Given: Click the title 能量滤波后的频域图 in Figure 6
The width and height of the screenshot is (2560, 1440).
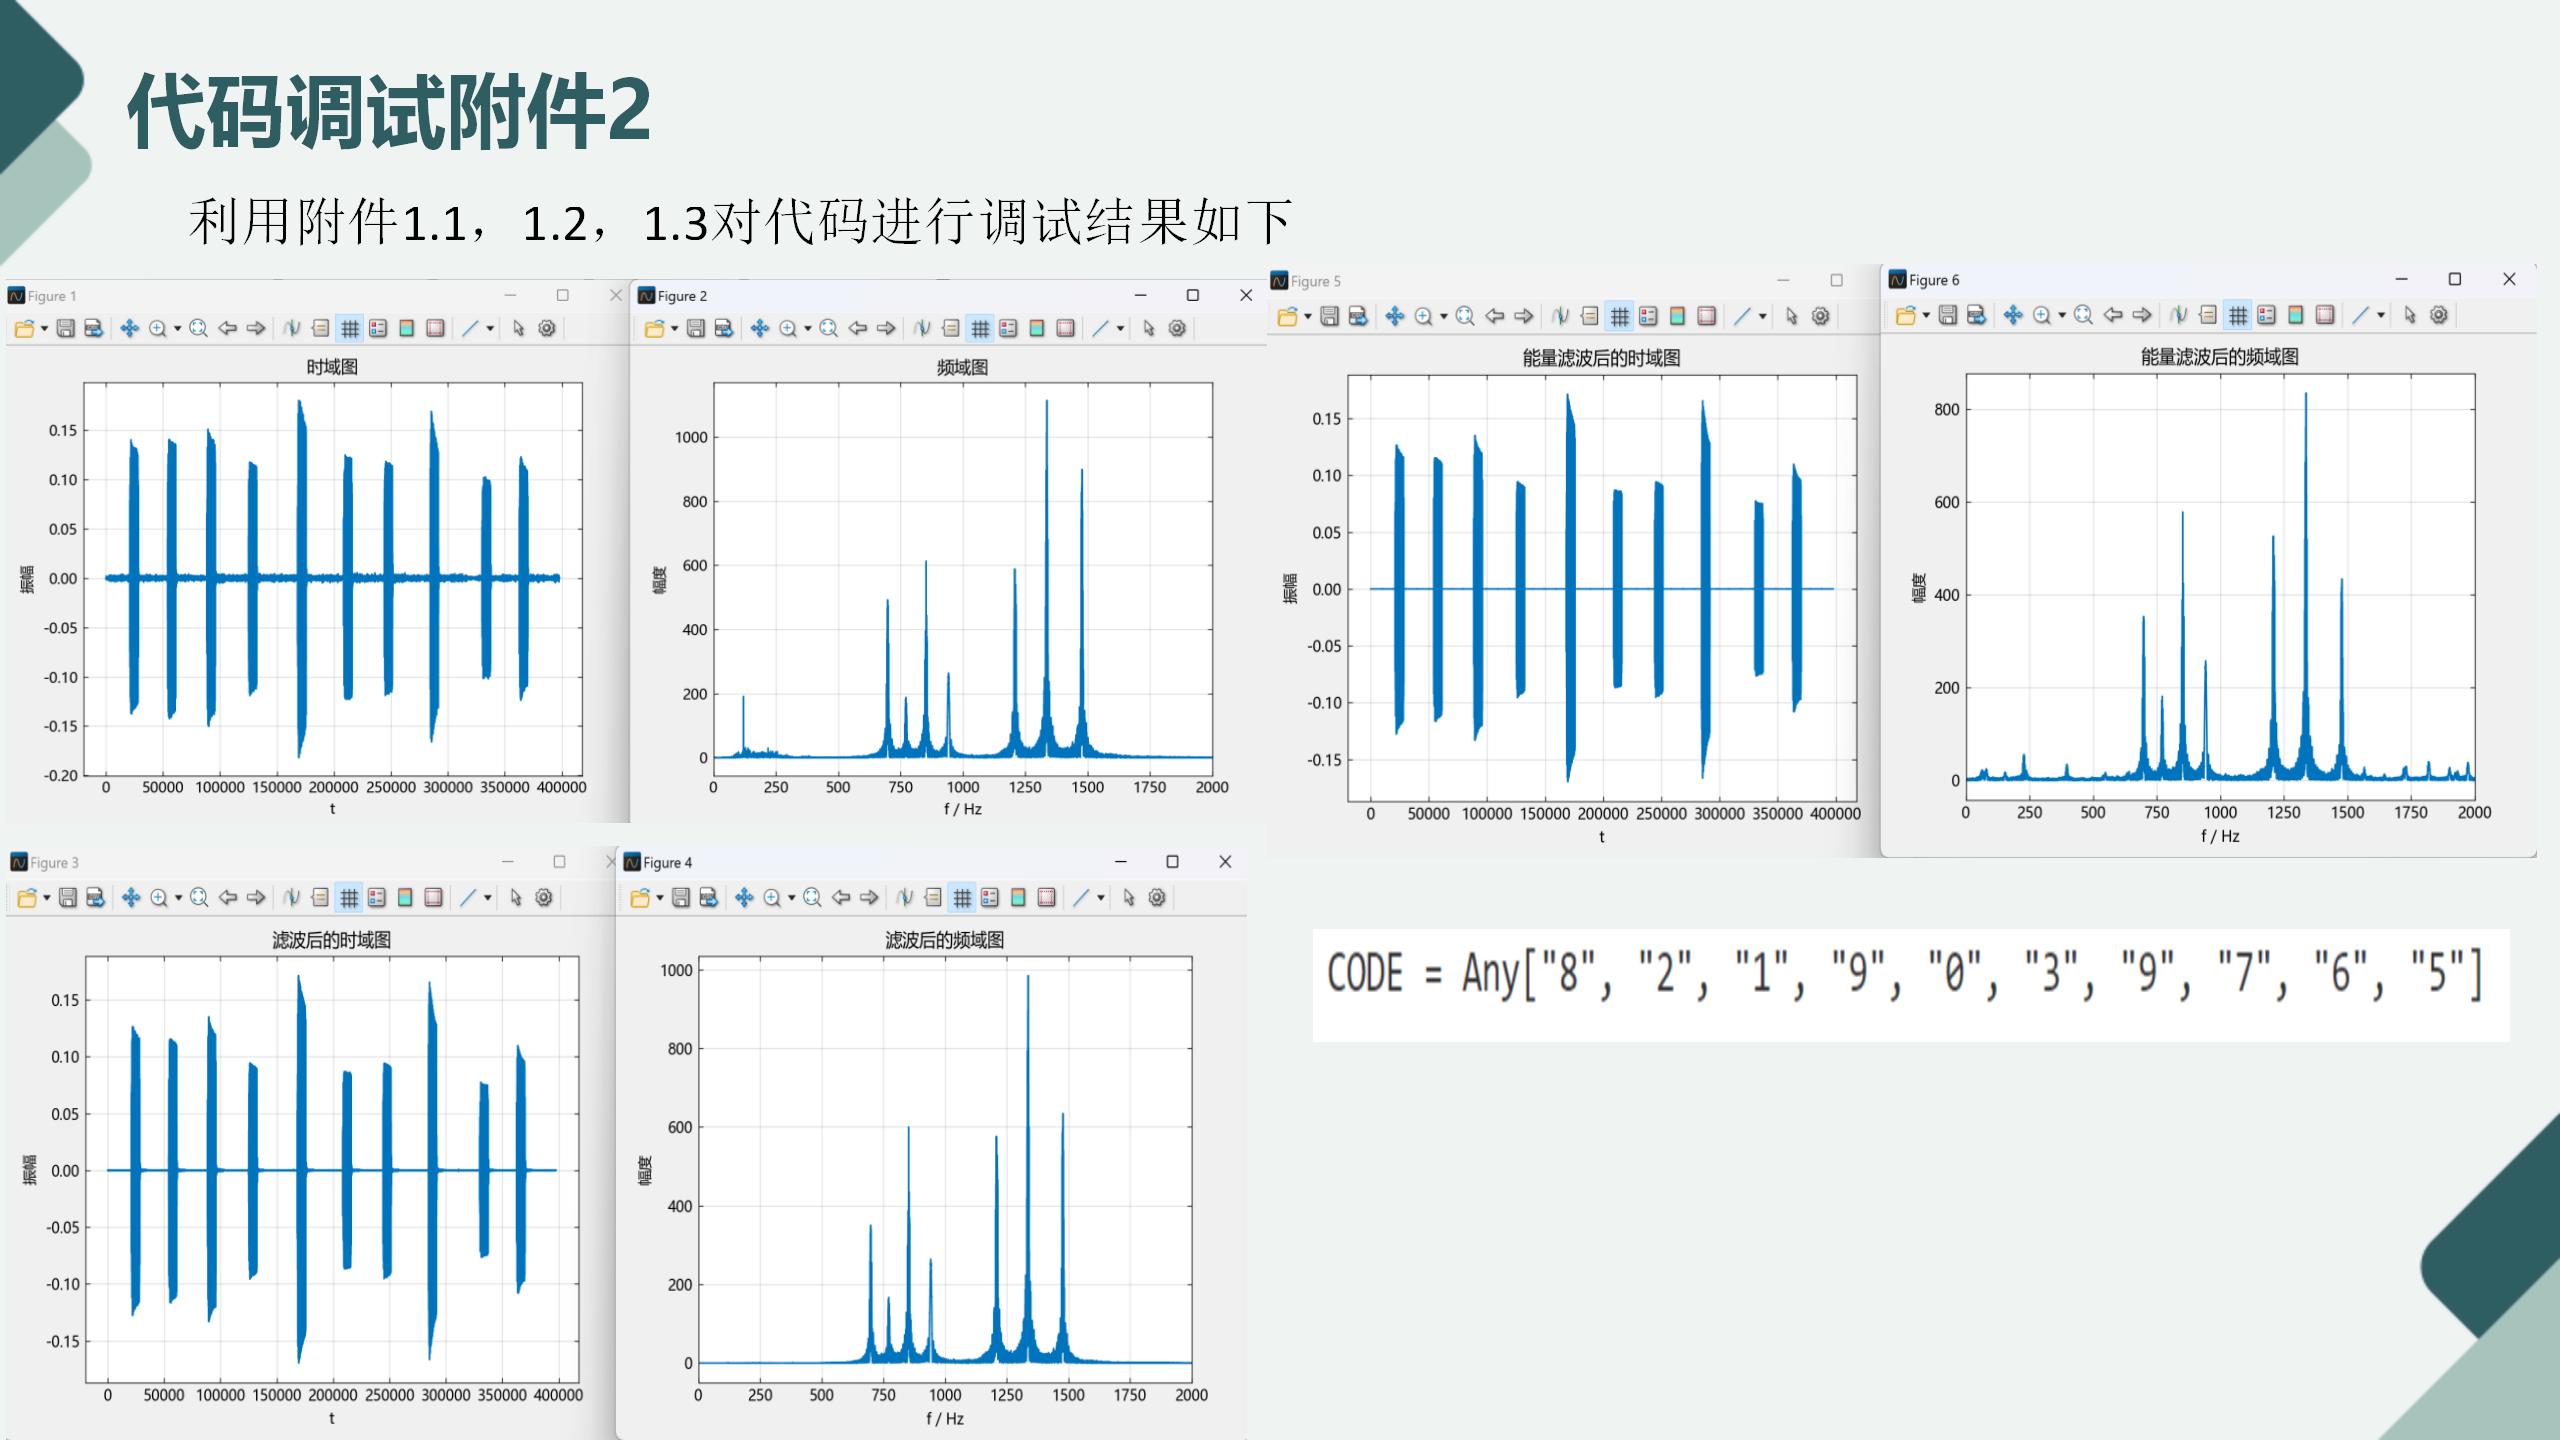Looking at the screenshot, I should coord(2220,357).
